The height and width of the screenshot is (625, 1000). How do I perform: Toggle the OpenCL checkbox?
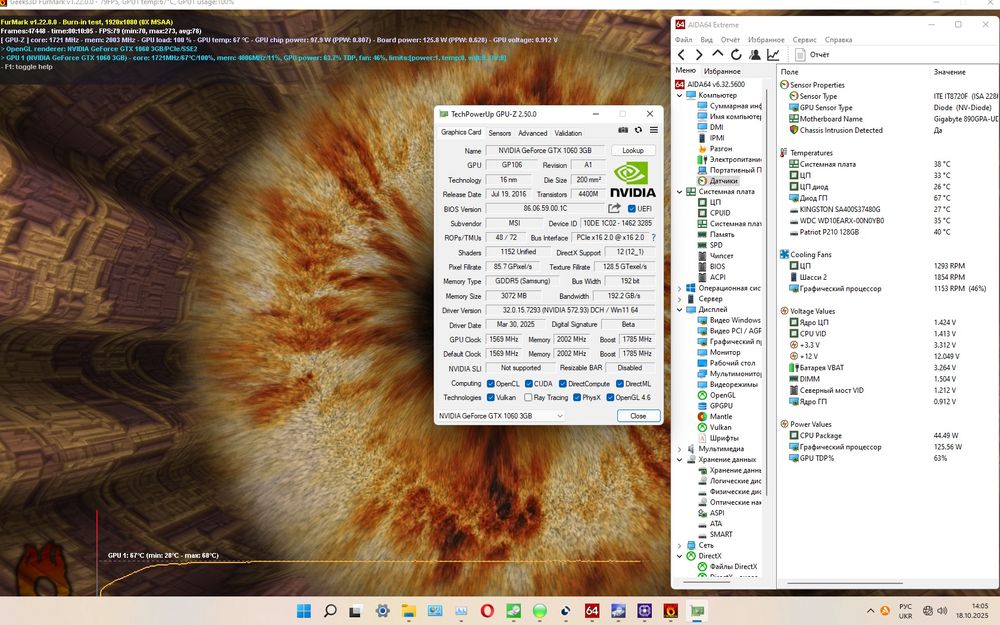point(490,383)
